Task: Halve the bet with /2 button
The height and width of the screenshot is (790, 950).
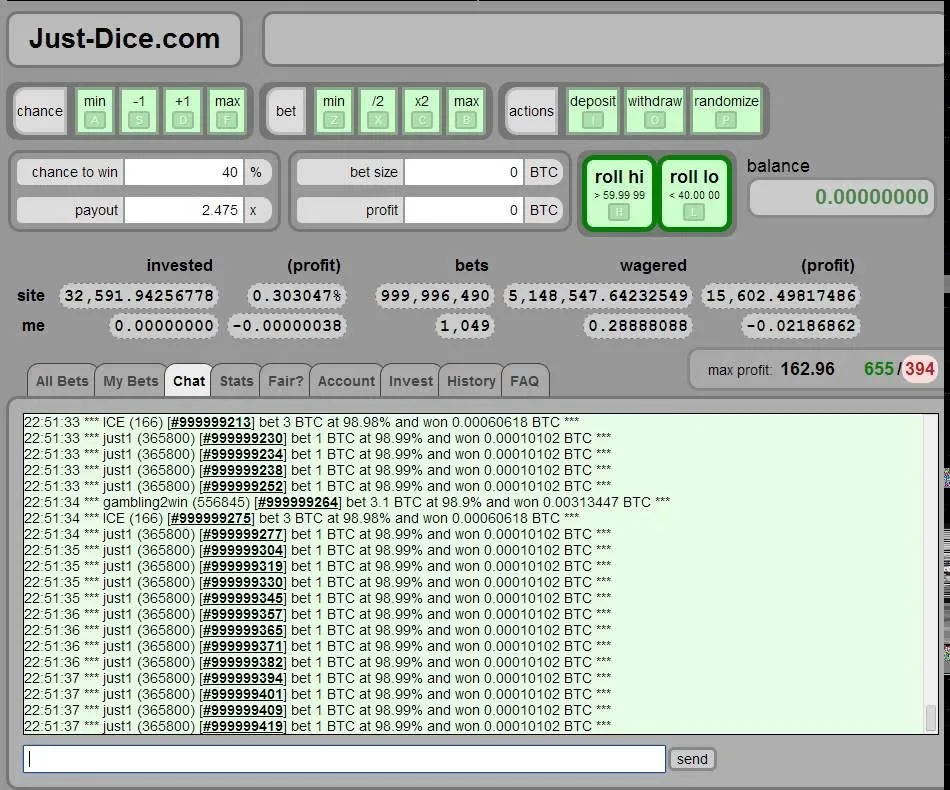Action: click(378, 110)
